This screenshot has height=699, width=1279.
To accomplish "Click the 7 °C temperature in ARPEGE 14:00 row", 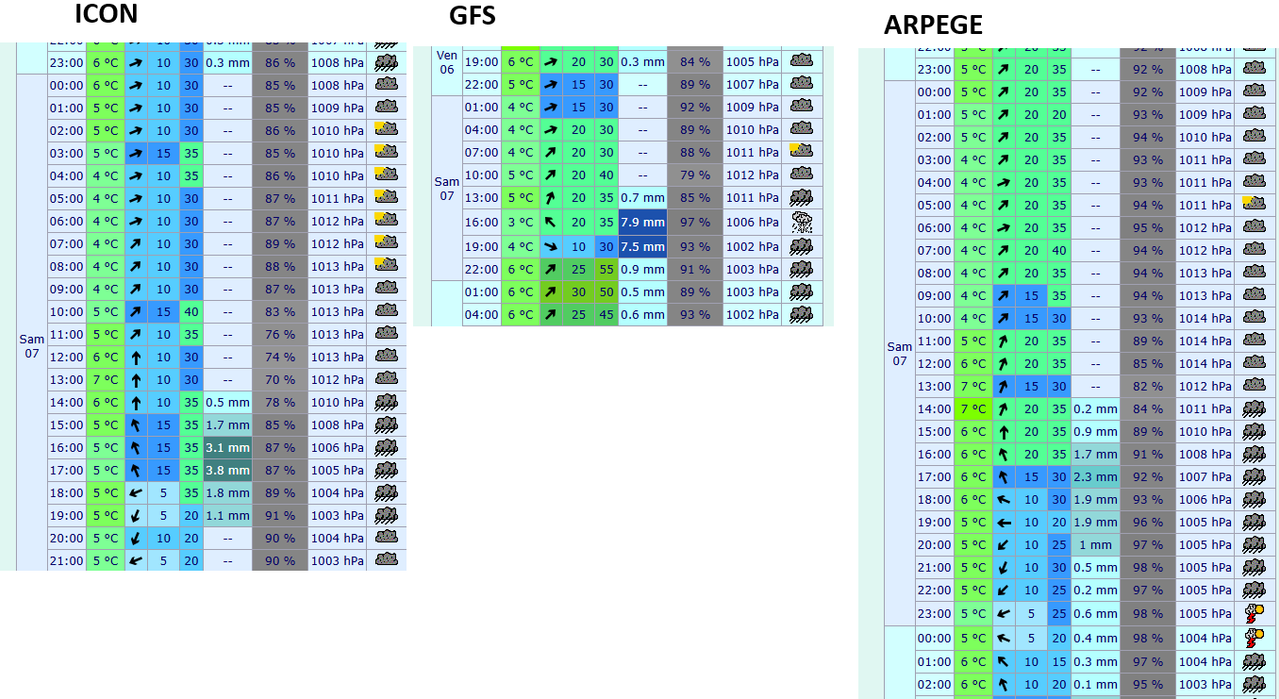I will pos(973,408).
